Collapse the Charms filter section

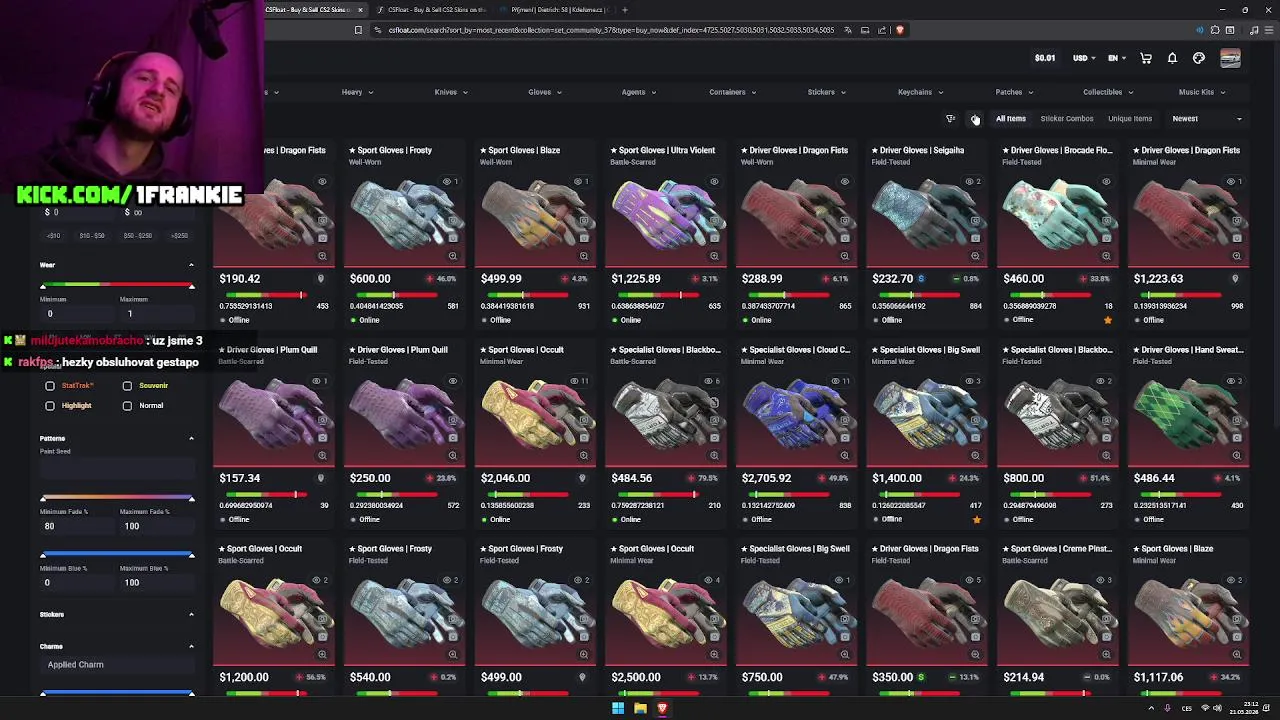pos(191,646)
